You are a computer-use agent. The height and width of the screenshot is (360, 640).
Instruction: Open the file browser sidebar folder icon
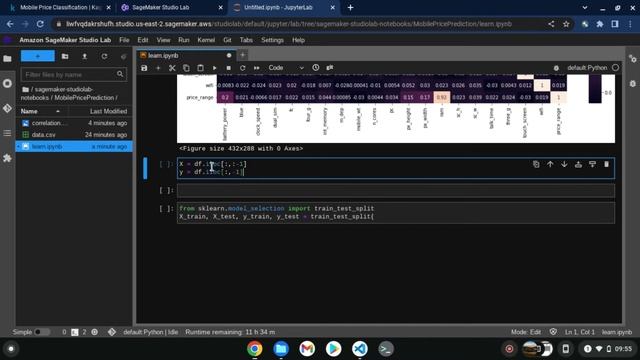[x=7, y=59]
